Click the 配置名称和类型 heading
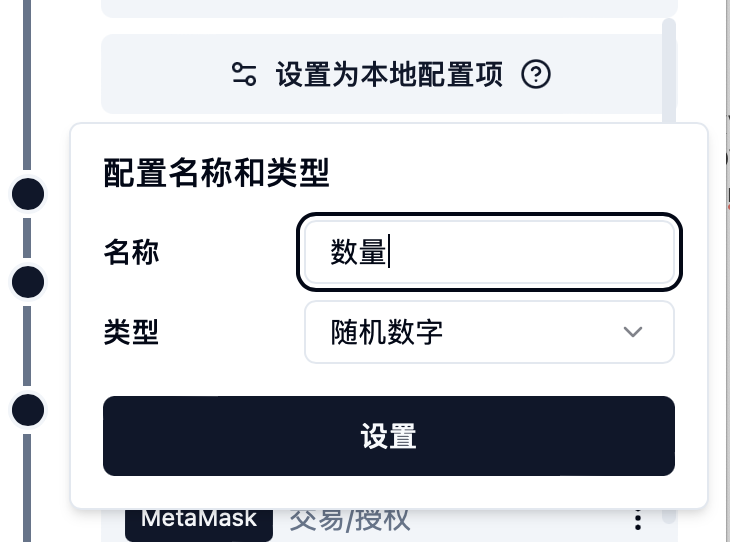Viewport: 730px width, 542px height. pyautogui.click(x=216, y=174)
